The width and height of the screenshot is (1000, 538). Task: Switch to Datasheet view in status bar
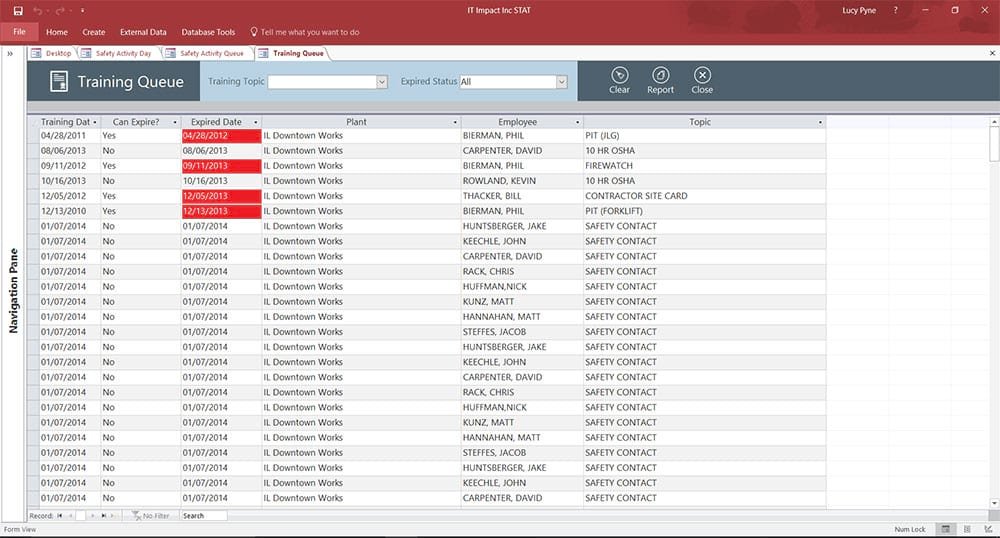tap(967, 529)
